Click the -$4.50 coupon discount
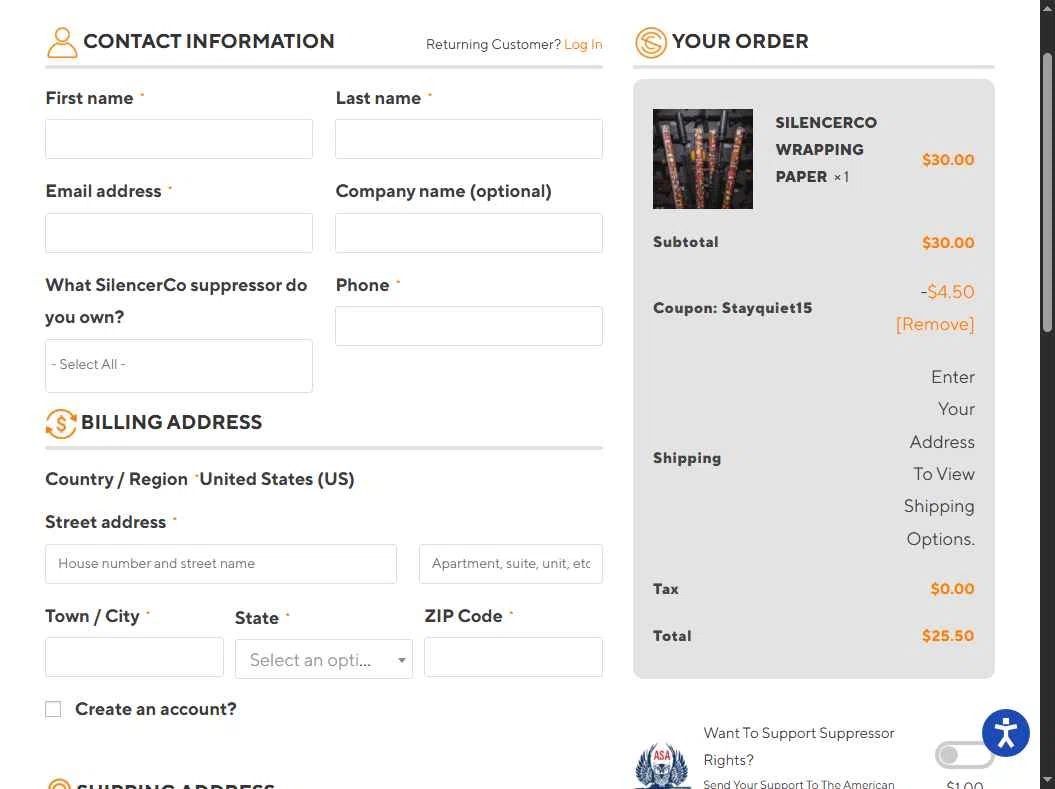1055x789 pixels. (947, 291)
